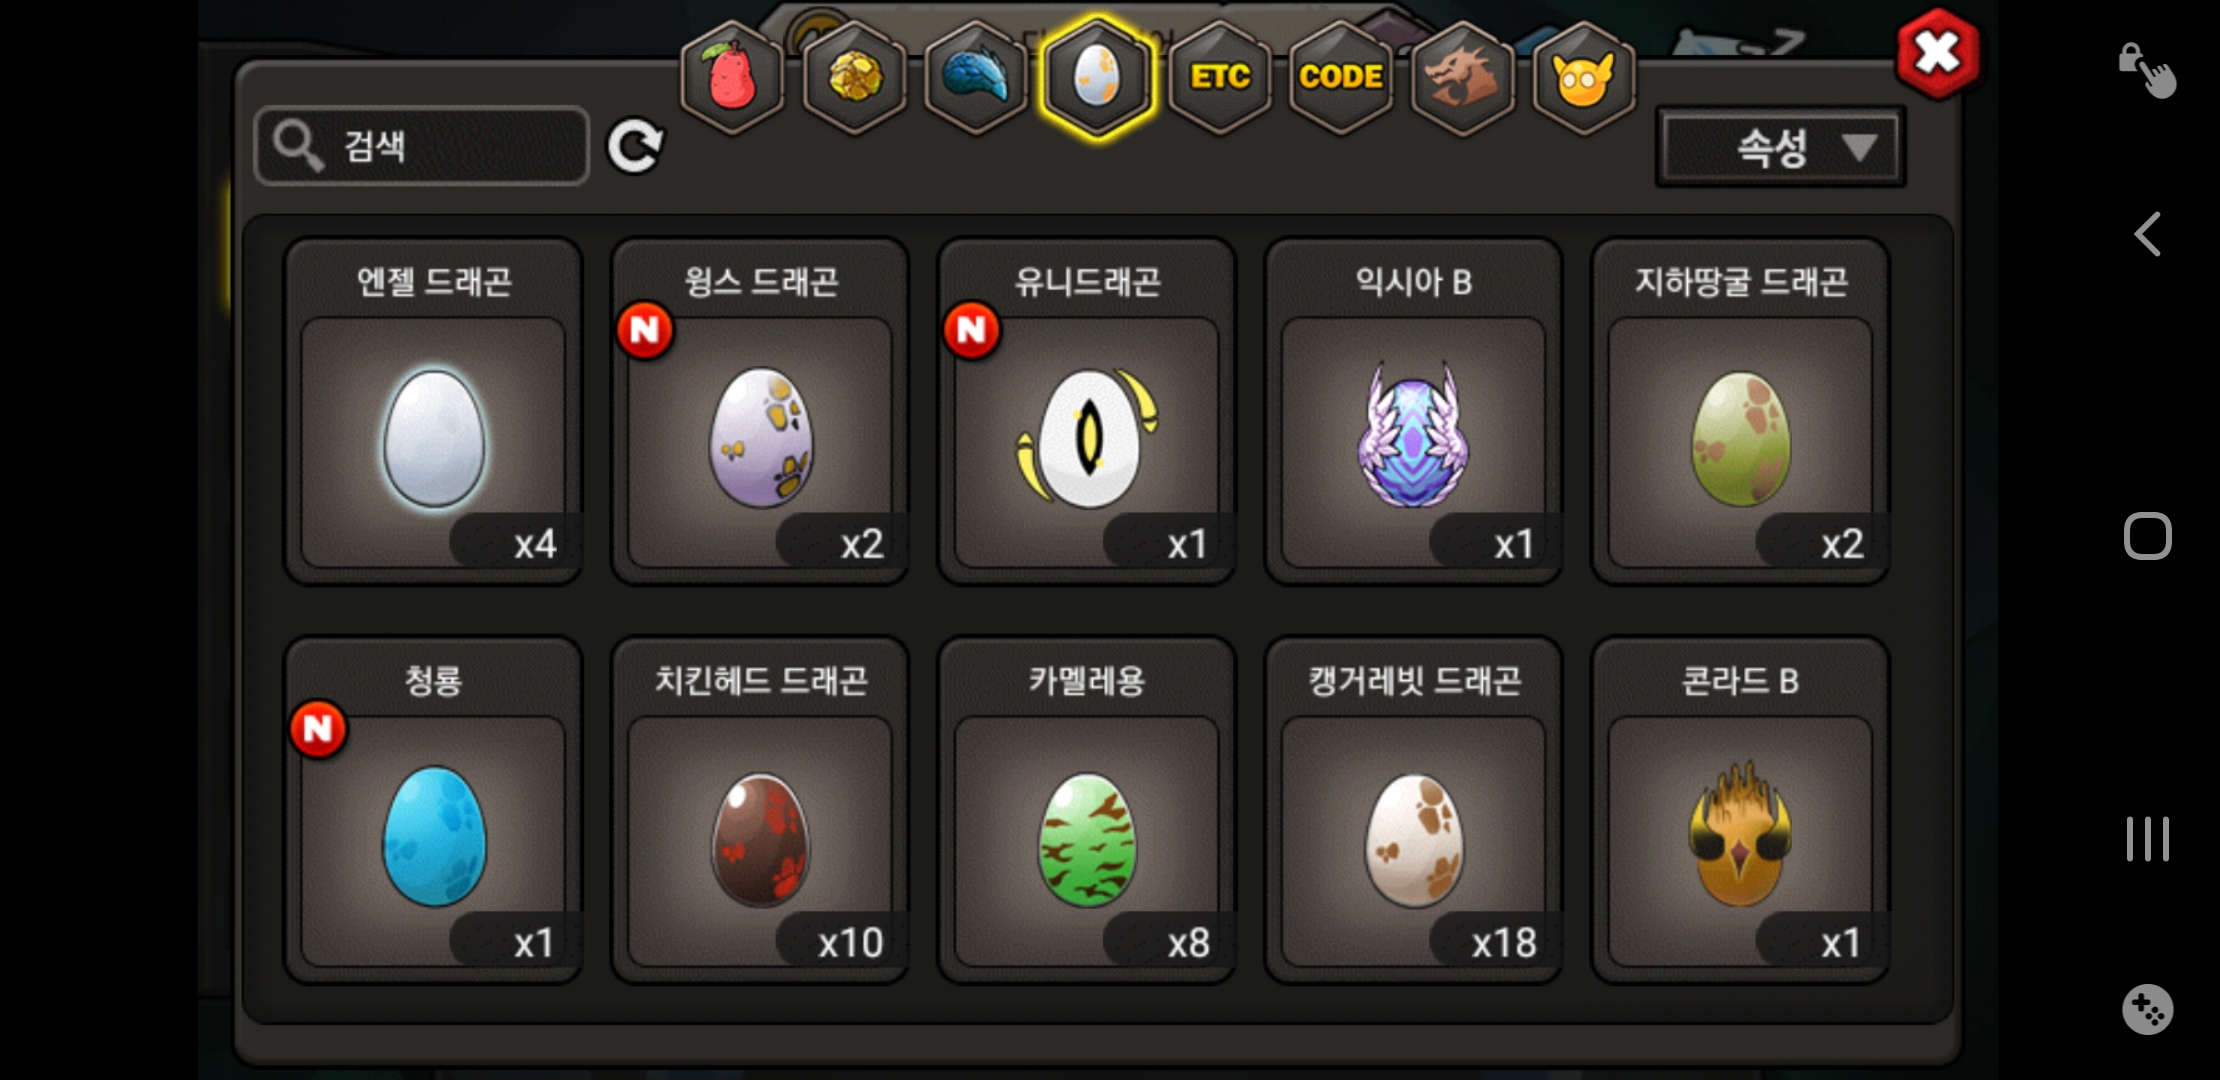Image resolution: width=2220 pixels, height=1080 pixels.
Task: Open the yellow horned mask category tab
Action: tap(1584, 78)
